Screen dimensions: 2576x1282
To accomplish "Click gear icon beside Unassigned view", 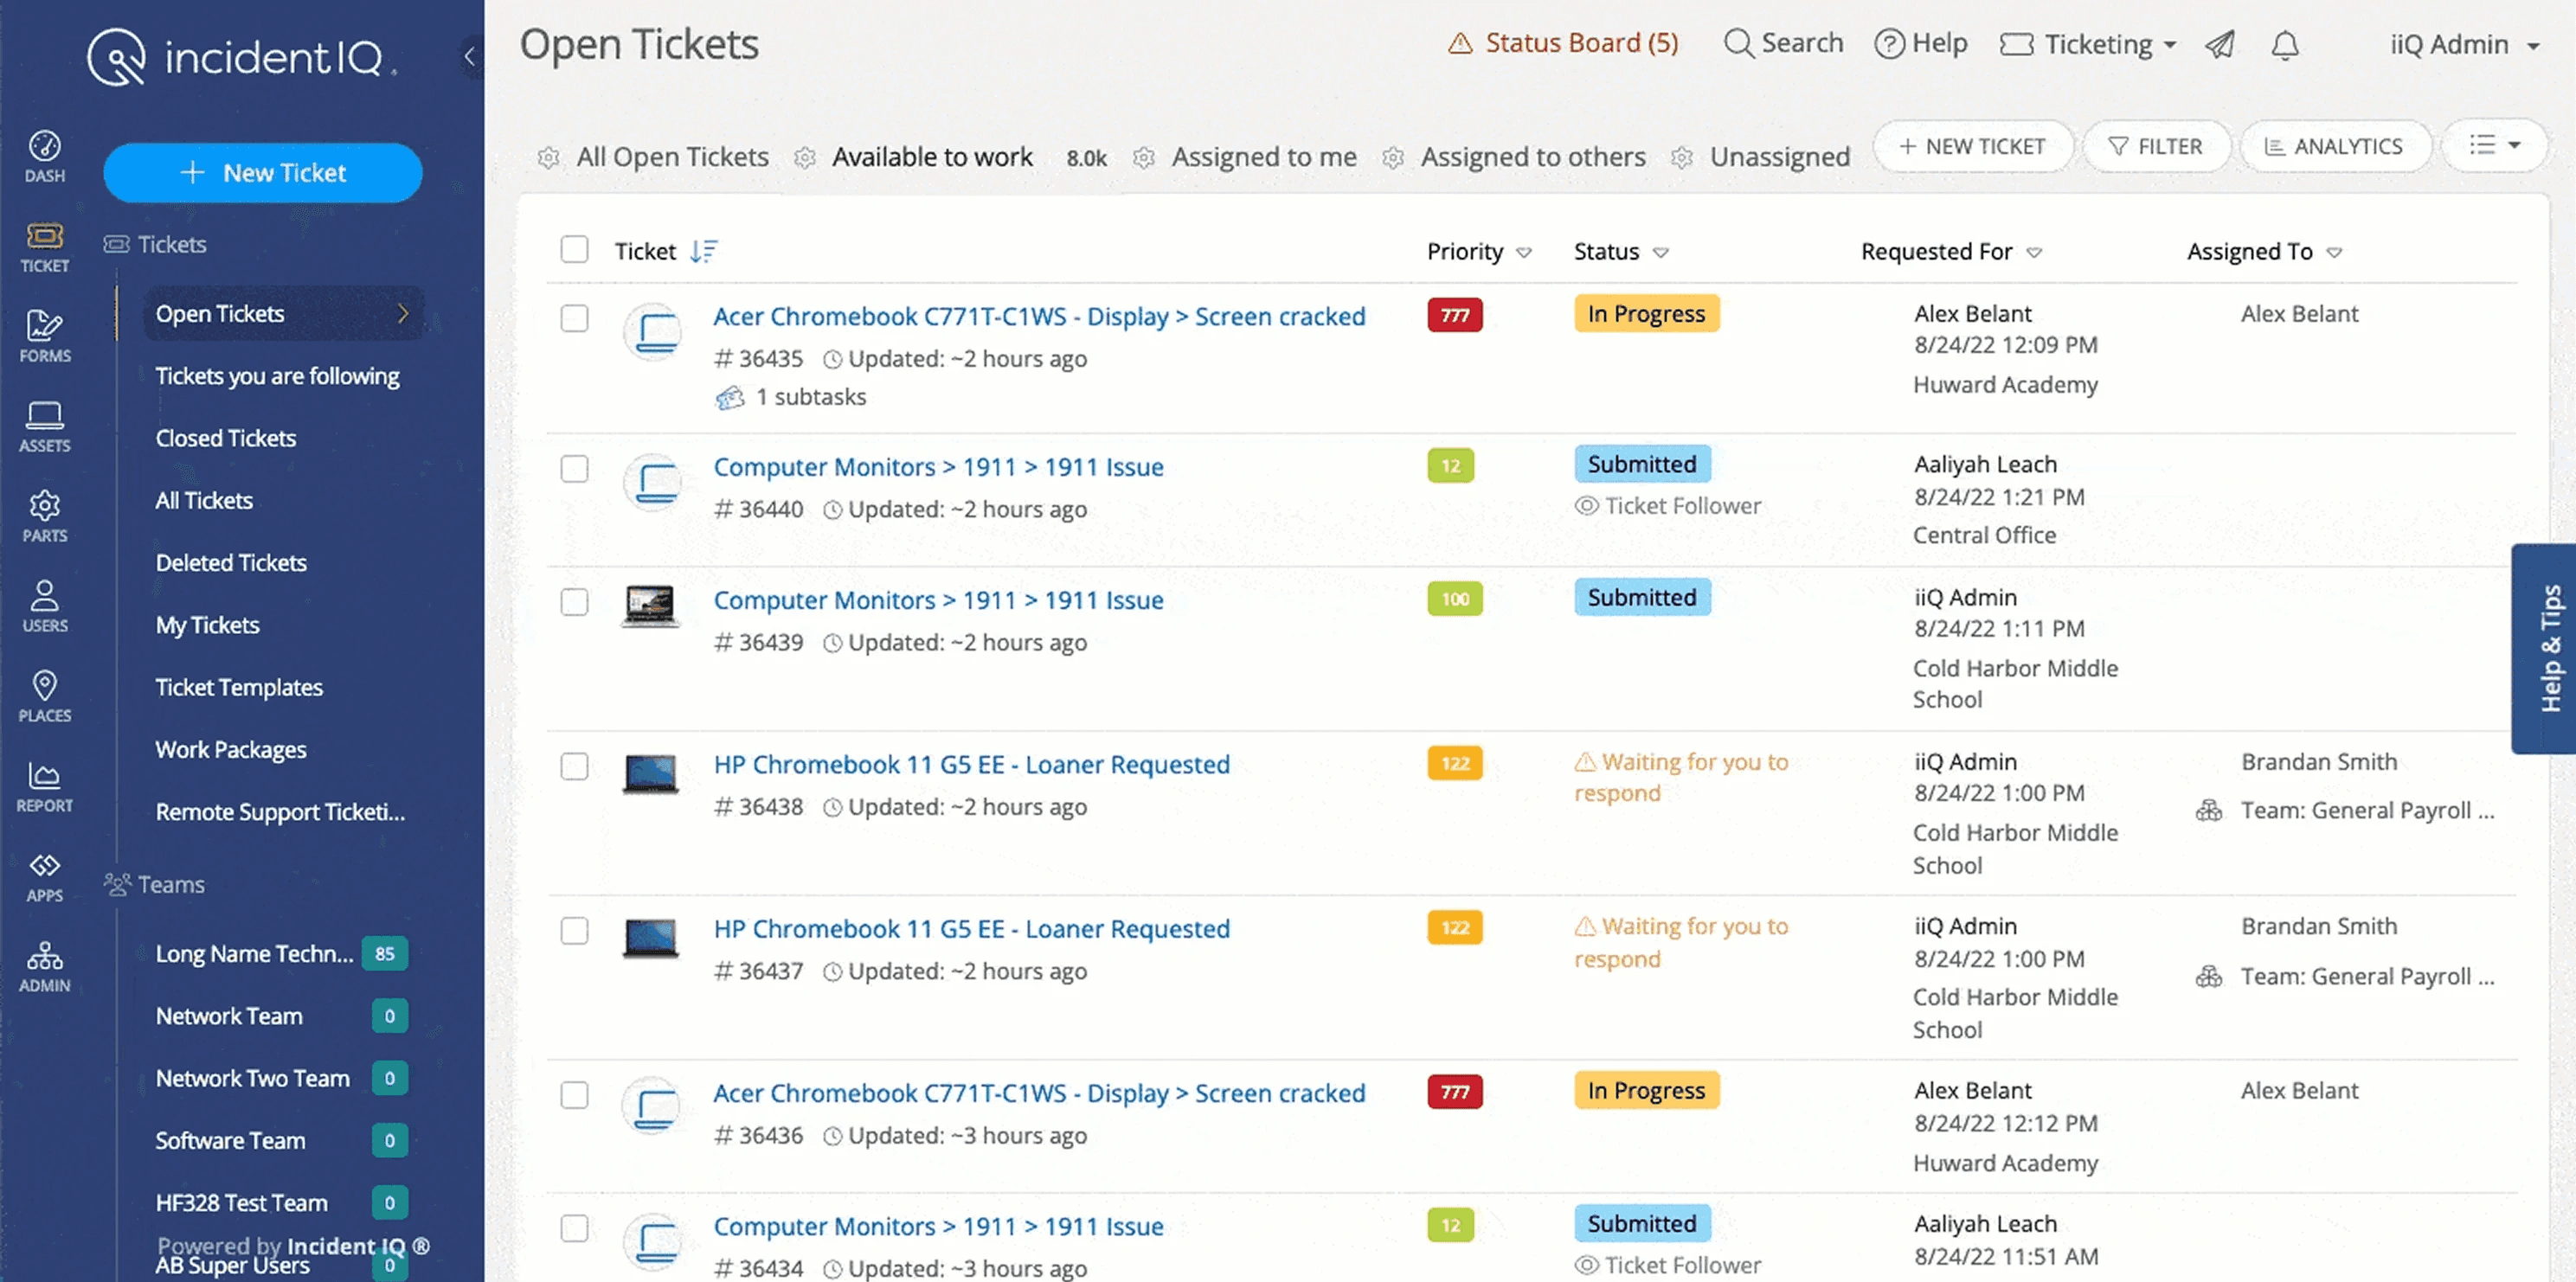I will [1682, 158].
